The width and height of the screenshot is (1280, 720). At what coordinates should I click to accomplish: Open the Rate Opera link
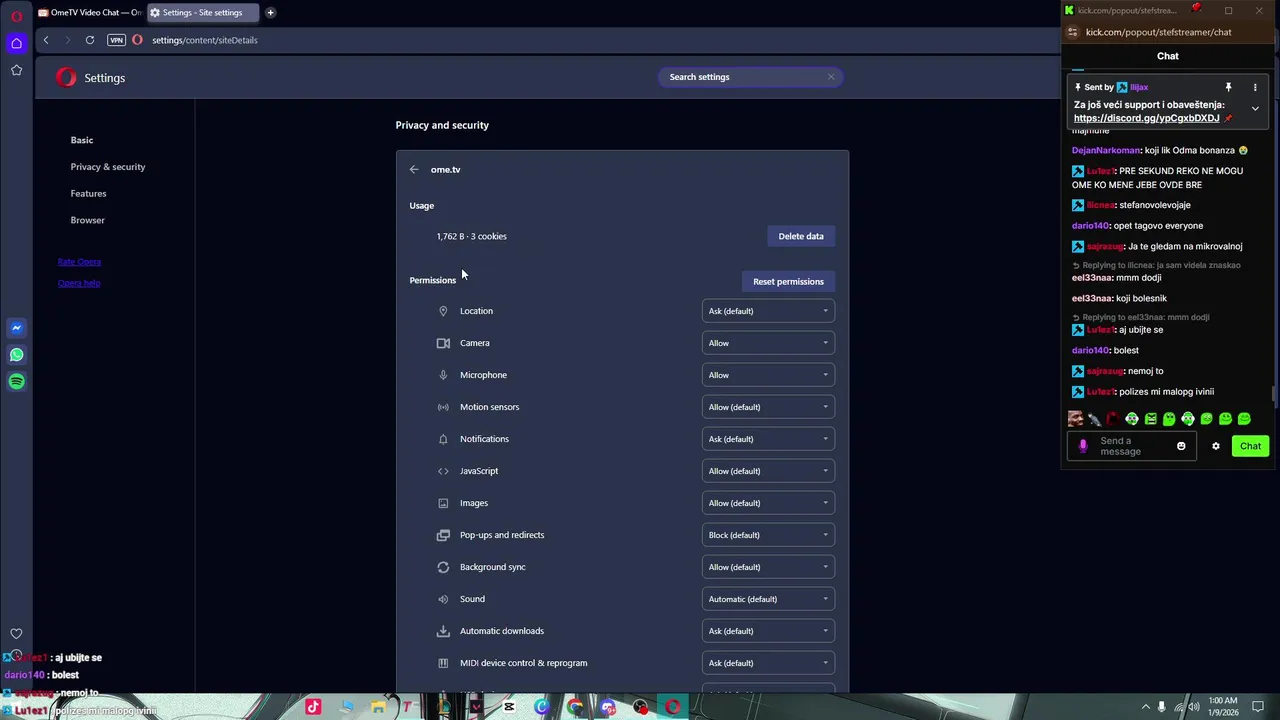79,262
